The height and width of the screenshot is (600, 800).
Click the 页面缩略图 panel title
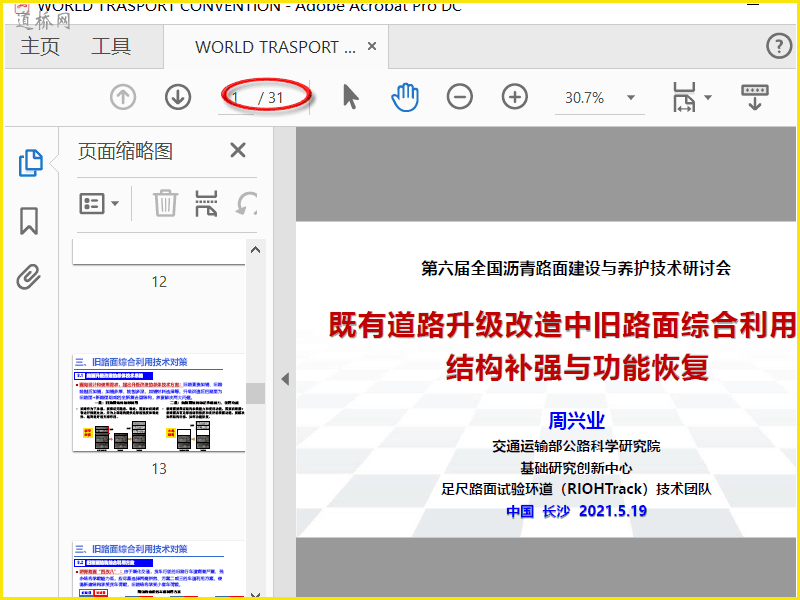[x=126, y=151]
